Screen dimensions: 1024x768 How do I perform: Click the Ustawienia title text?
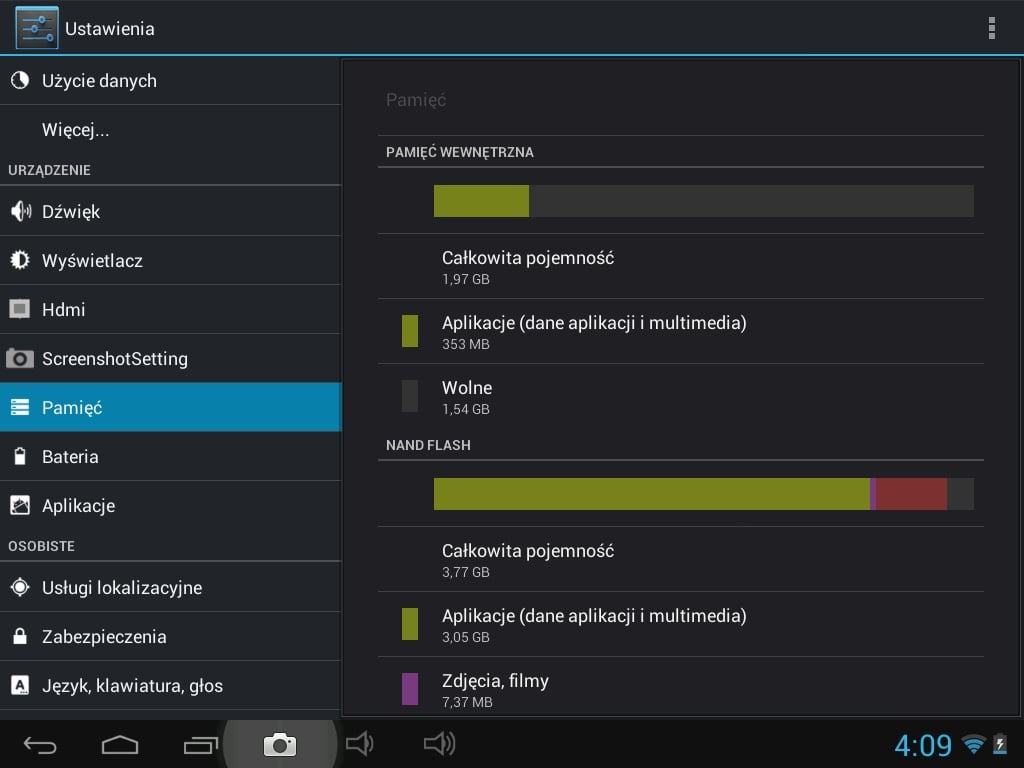click(110, 29)
